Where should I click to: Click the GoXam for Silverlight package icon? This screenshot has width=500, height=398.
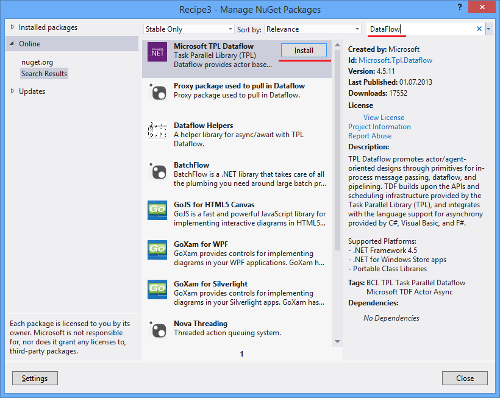click(x=157, y=289)
